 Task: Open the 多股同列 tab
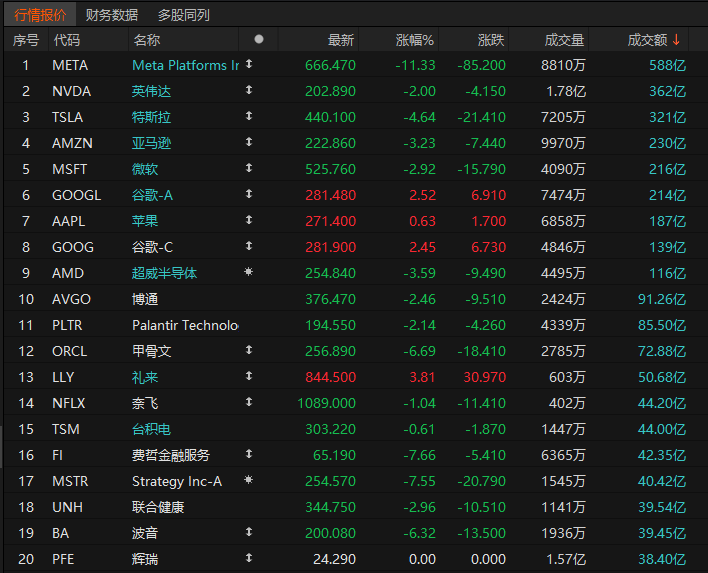(183, 15)
